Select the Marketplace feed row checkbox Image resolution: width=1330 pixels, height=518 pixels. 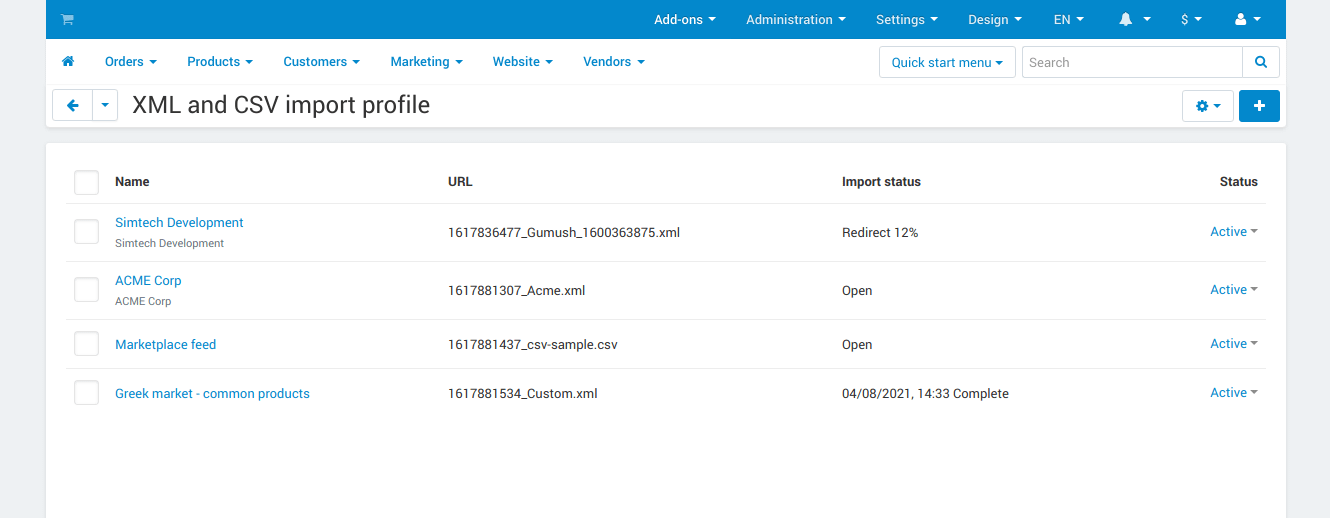pos(87,344)
